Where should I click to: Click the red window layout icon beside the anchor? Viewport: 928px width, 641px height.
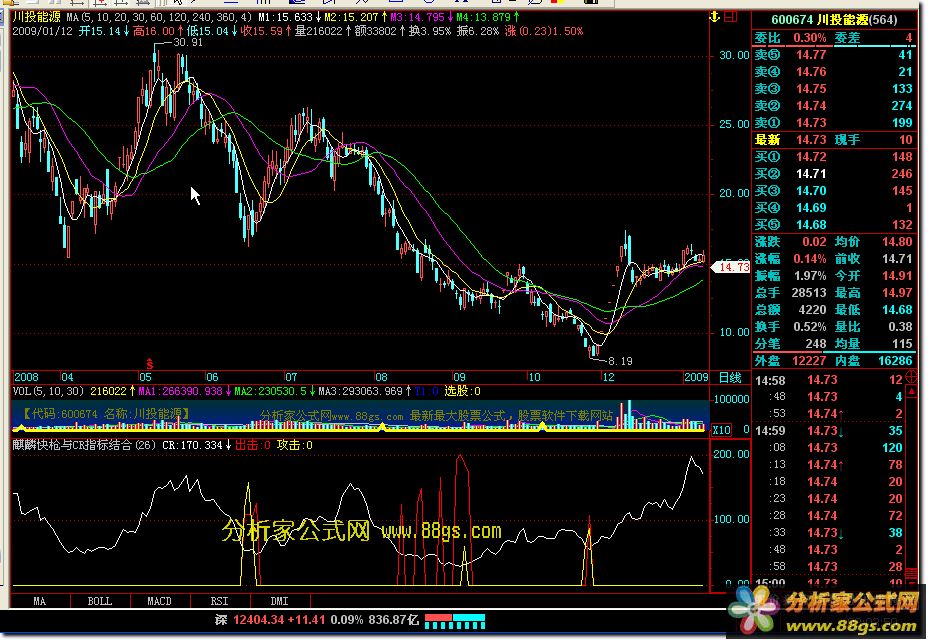734,17
